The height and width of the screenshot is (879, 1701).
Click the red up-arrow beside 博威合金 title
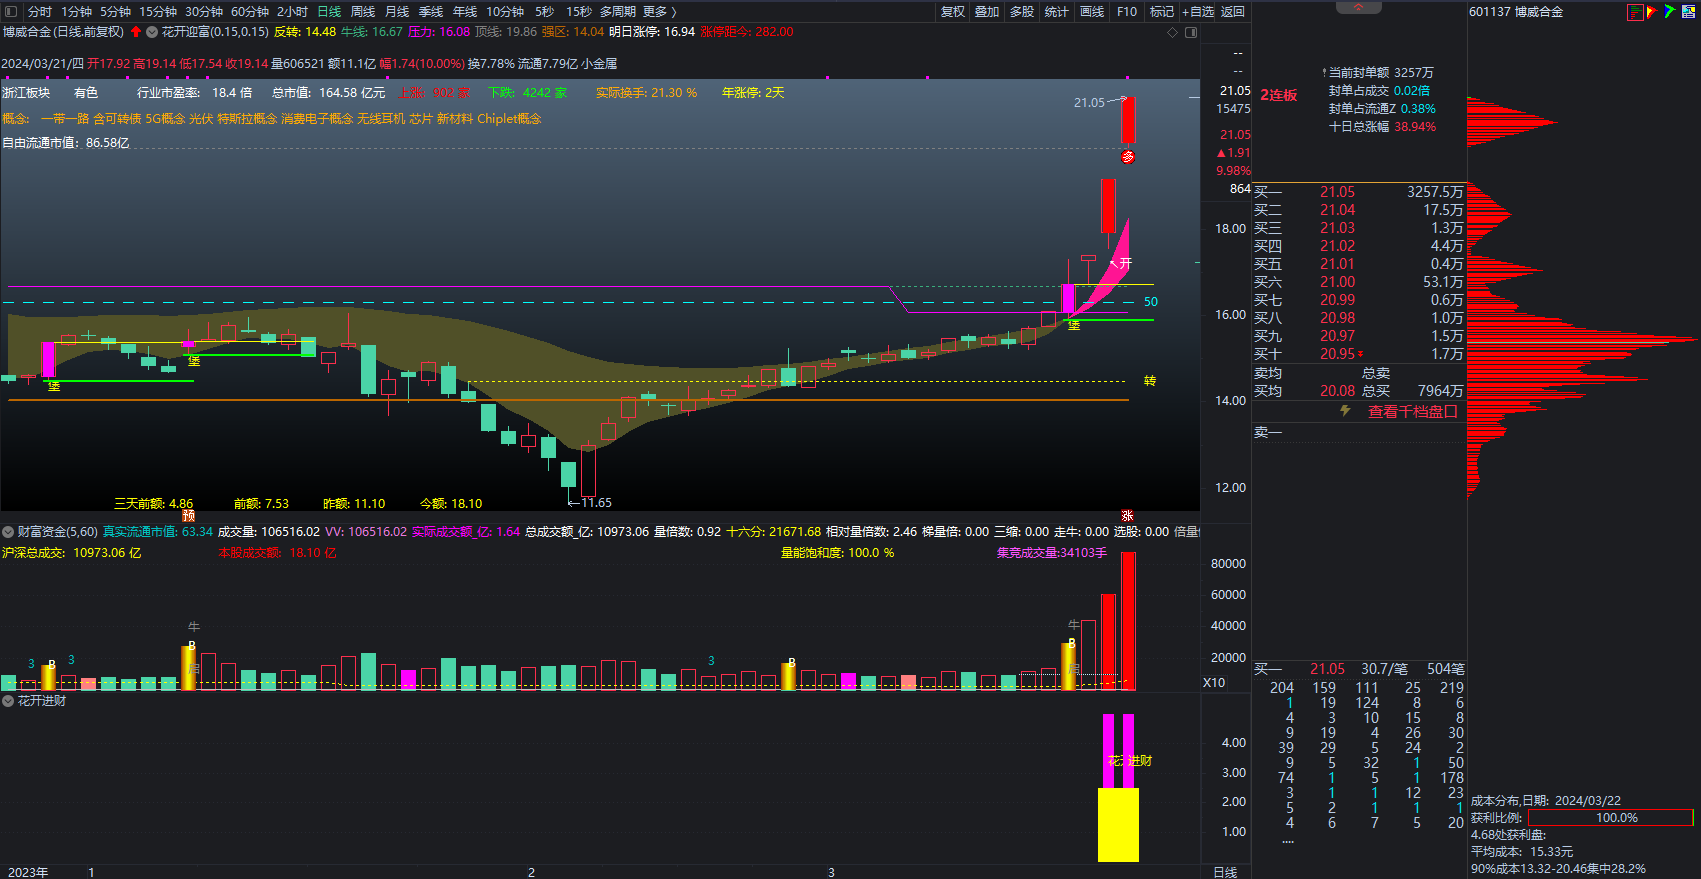point(136,32)
